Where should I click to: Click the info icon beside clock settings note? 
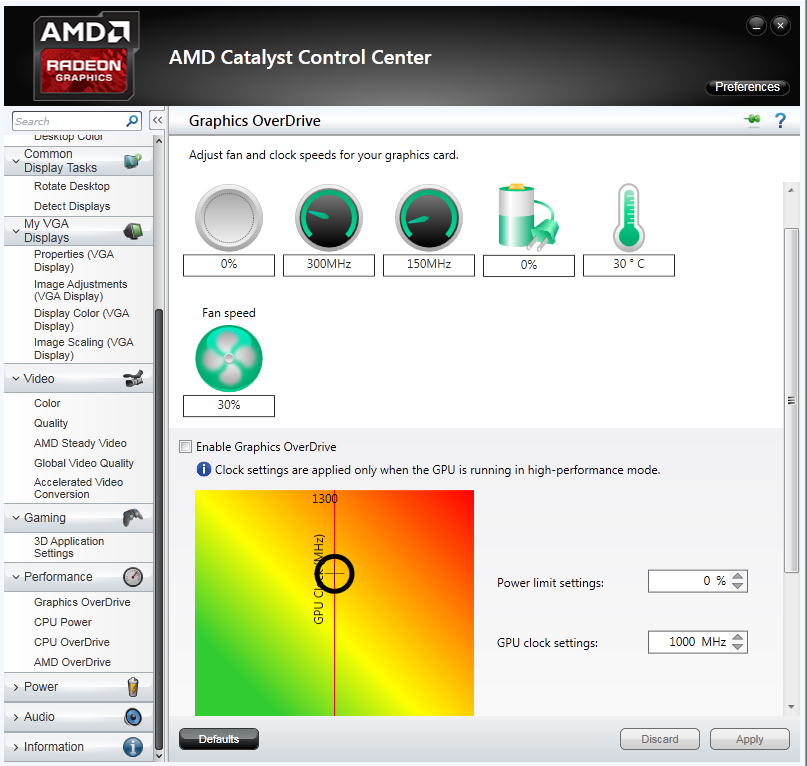pyautogui.click(x=204, y=469)
